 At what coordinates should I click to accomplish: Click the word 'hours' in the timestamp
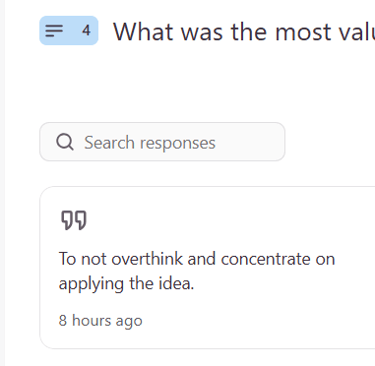click(91, 320)
